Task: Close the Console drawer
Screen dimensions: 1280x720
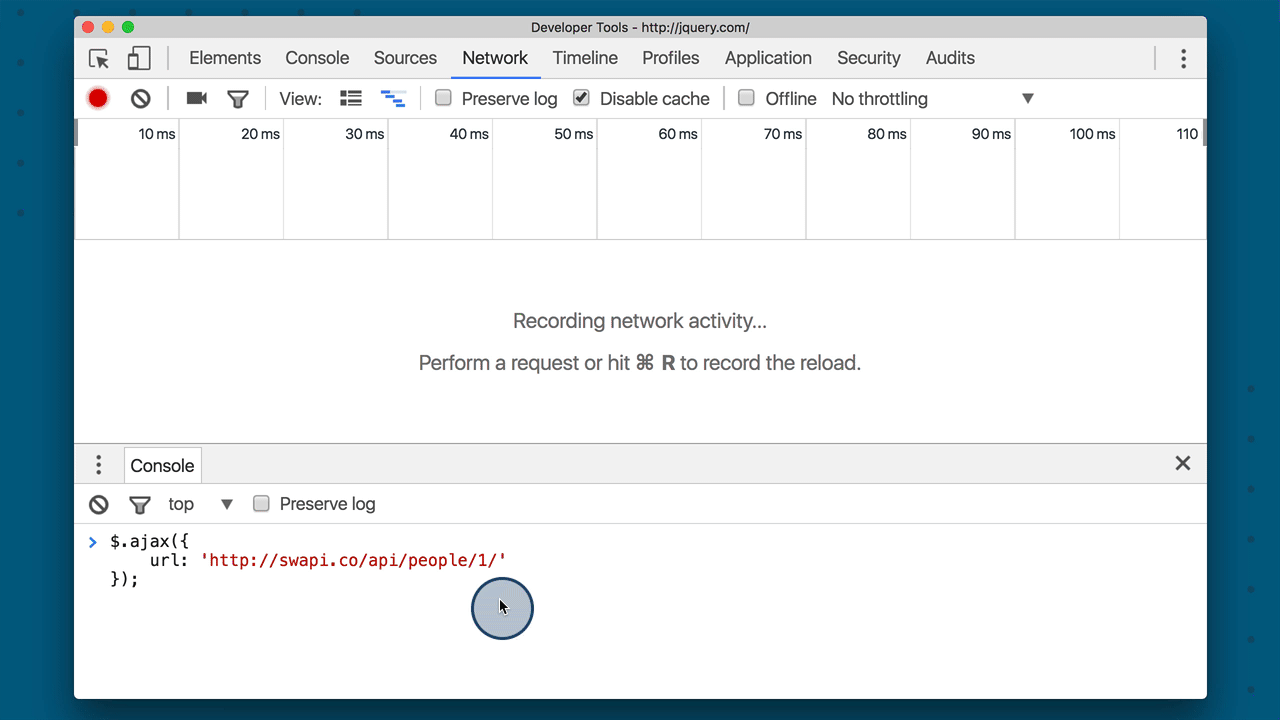Action: 1183,463
